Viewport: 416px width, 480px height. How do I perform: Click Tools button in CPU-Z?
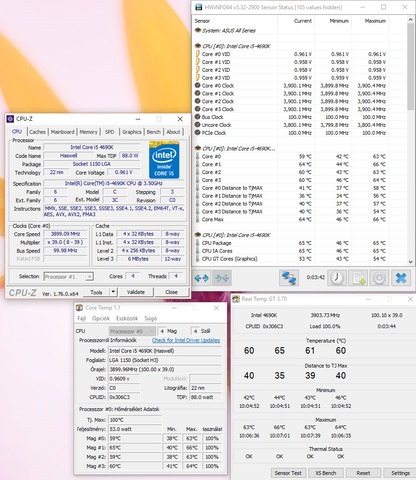click(x=96, y=292)
